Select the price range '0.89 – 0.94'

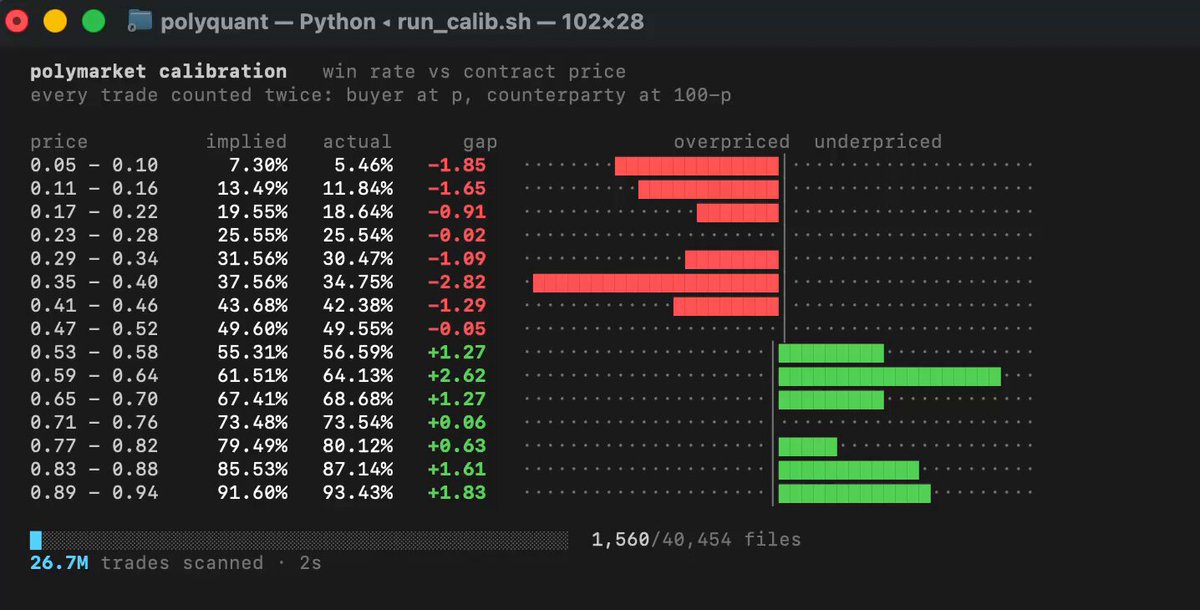click(x=94, y=493)
